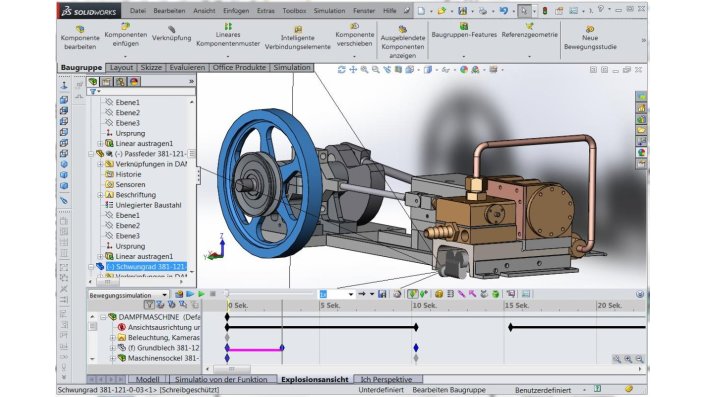
Task: Click Ausgeblendete Komponenten anzeigen
Action: coord(402,42)
